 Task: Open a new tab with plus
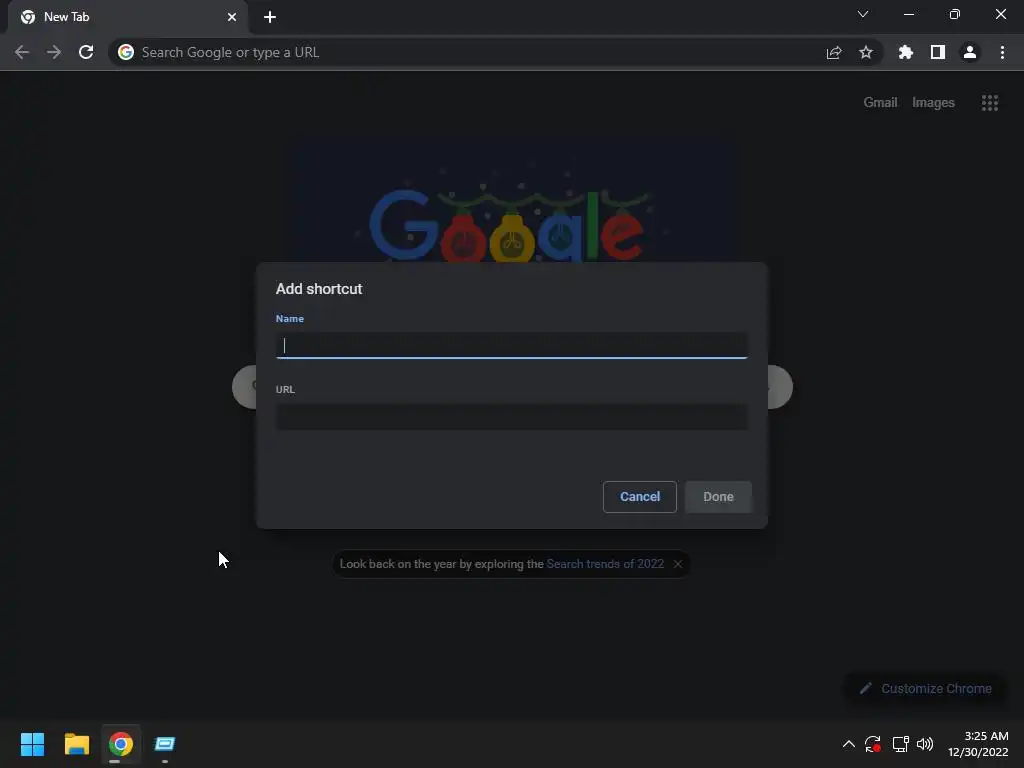pos(270,17)
